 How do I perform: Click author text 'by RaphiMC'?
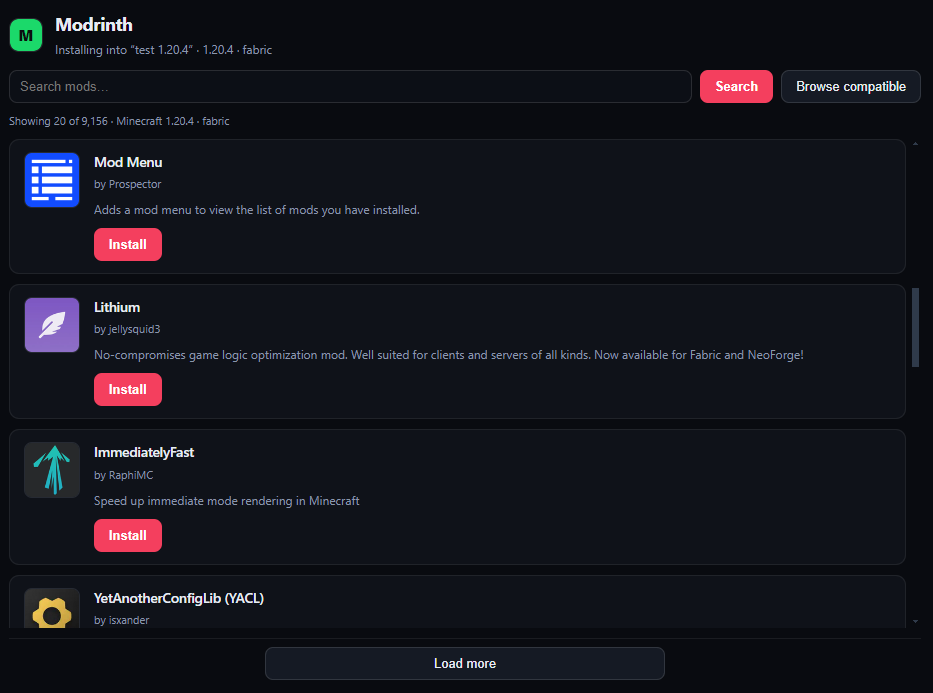pos(123,475)
